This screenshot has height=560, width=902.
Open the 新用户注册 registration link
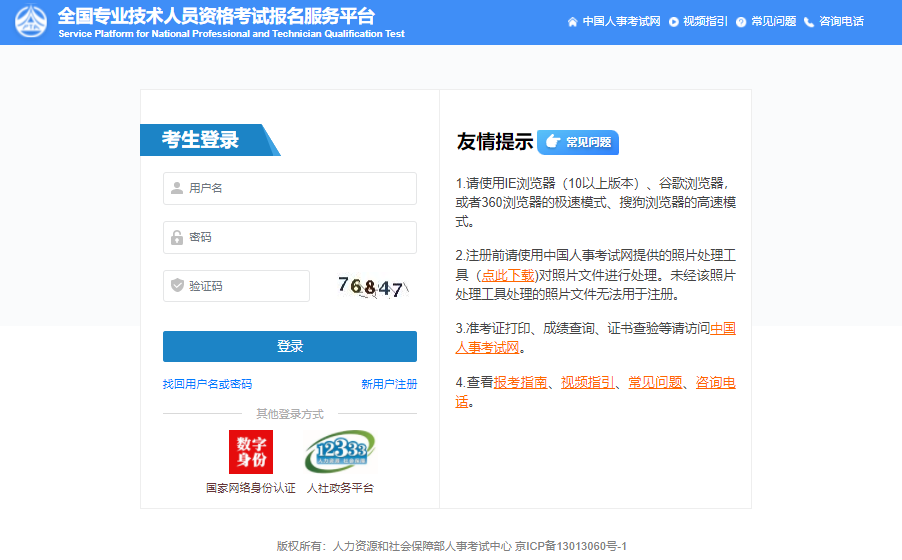pos(389,384)
